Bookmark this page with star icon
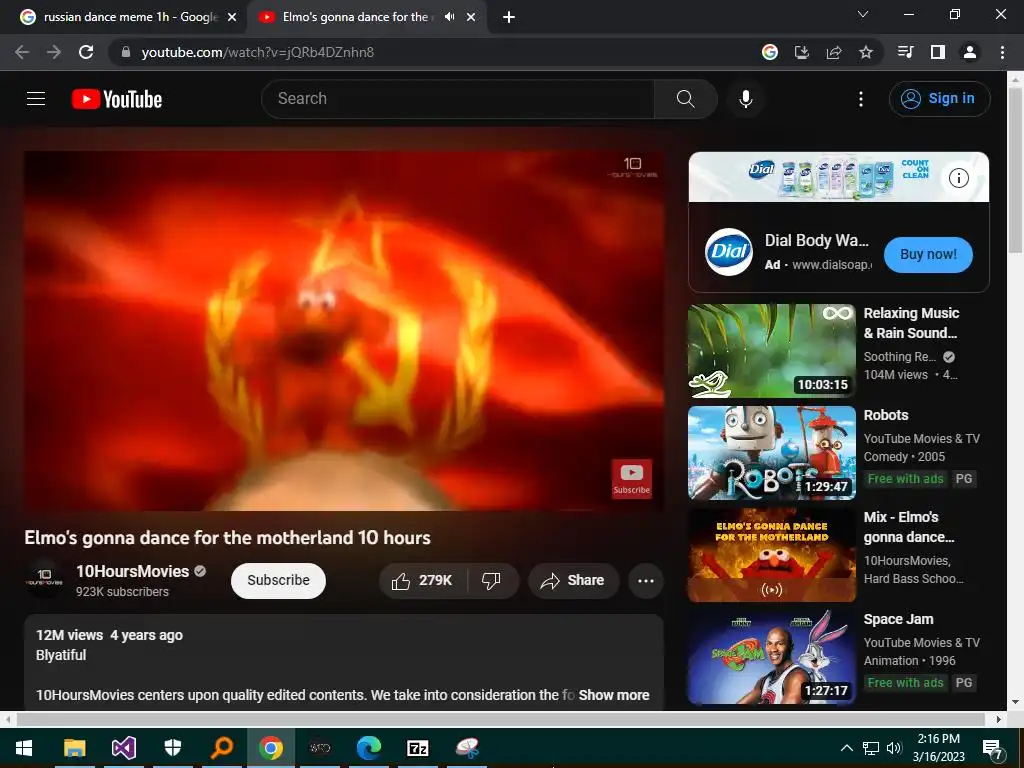1024x768 pixels. click(866, 52)
